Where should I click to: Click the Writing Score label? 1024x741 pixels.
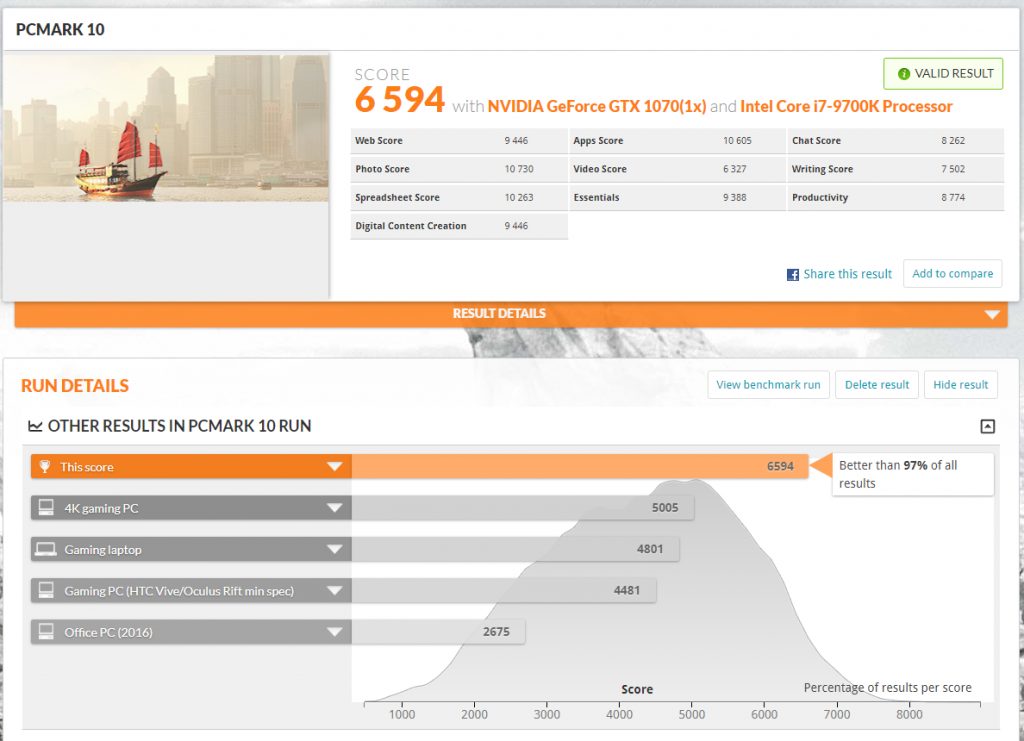822,169
